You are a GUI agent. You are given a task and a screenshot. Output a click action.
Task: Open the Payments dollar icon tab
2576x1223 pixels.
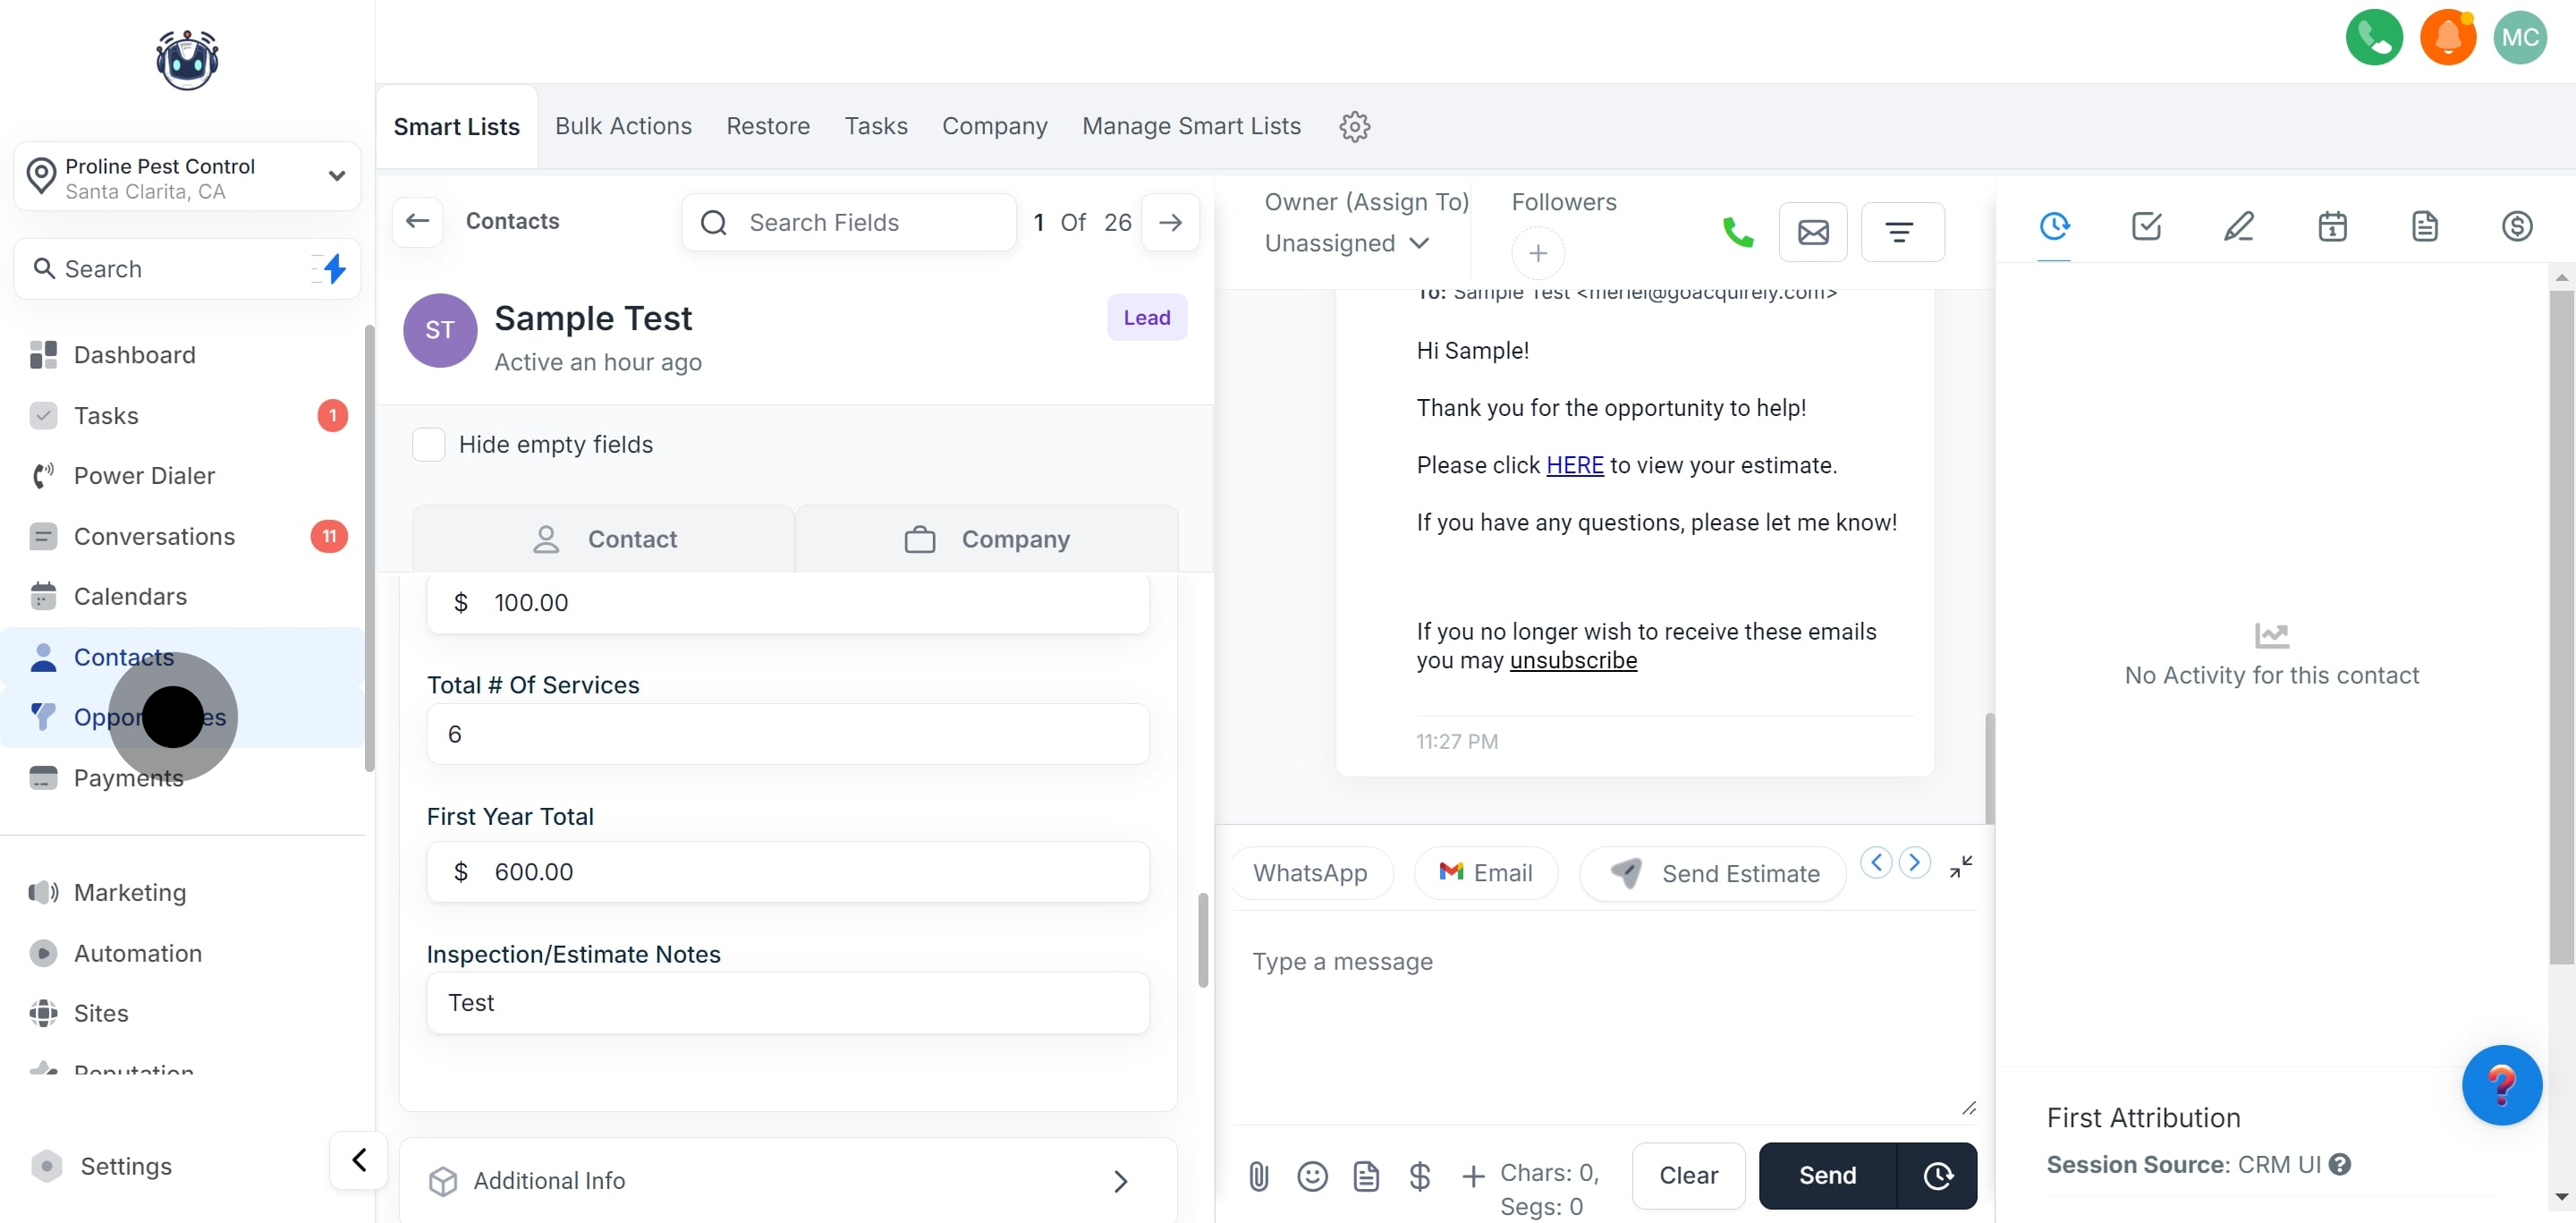point(2516,226)
